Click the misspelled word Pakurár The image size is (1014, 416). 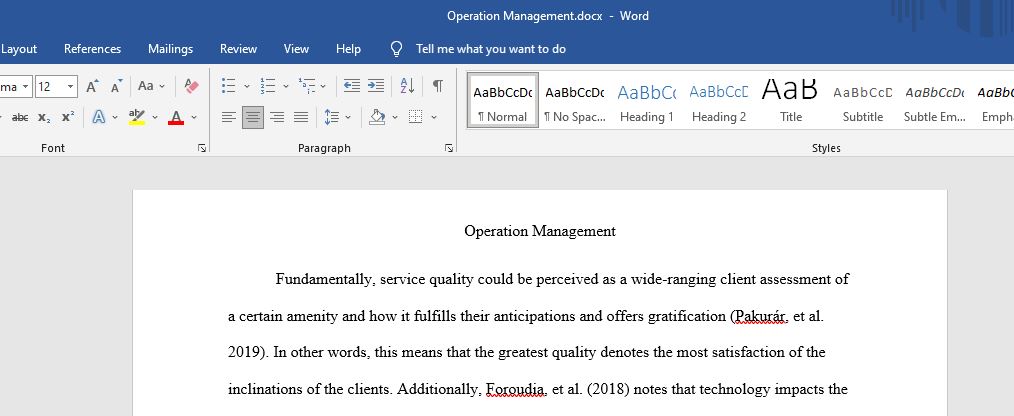point(760,316)
